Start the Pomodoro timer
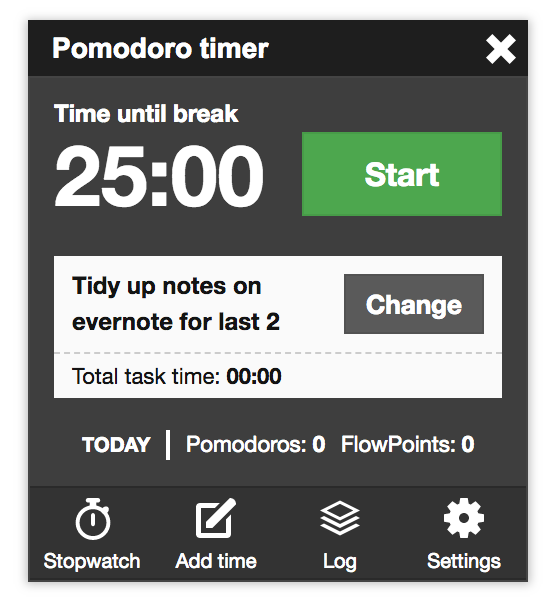The width and height of the screenshot is (558, 608). (x=402, y=174)
